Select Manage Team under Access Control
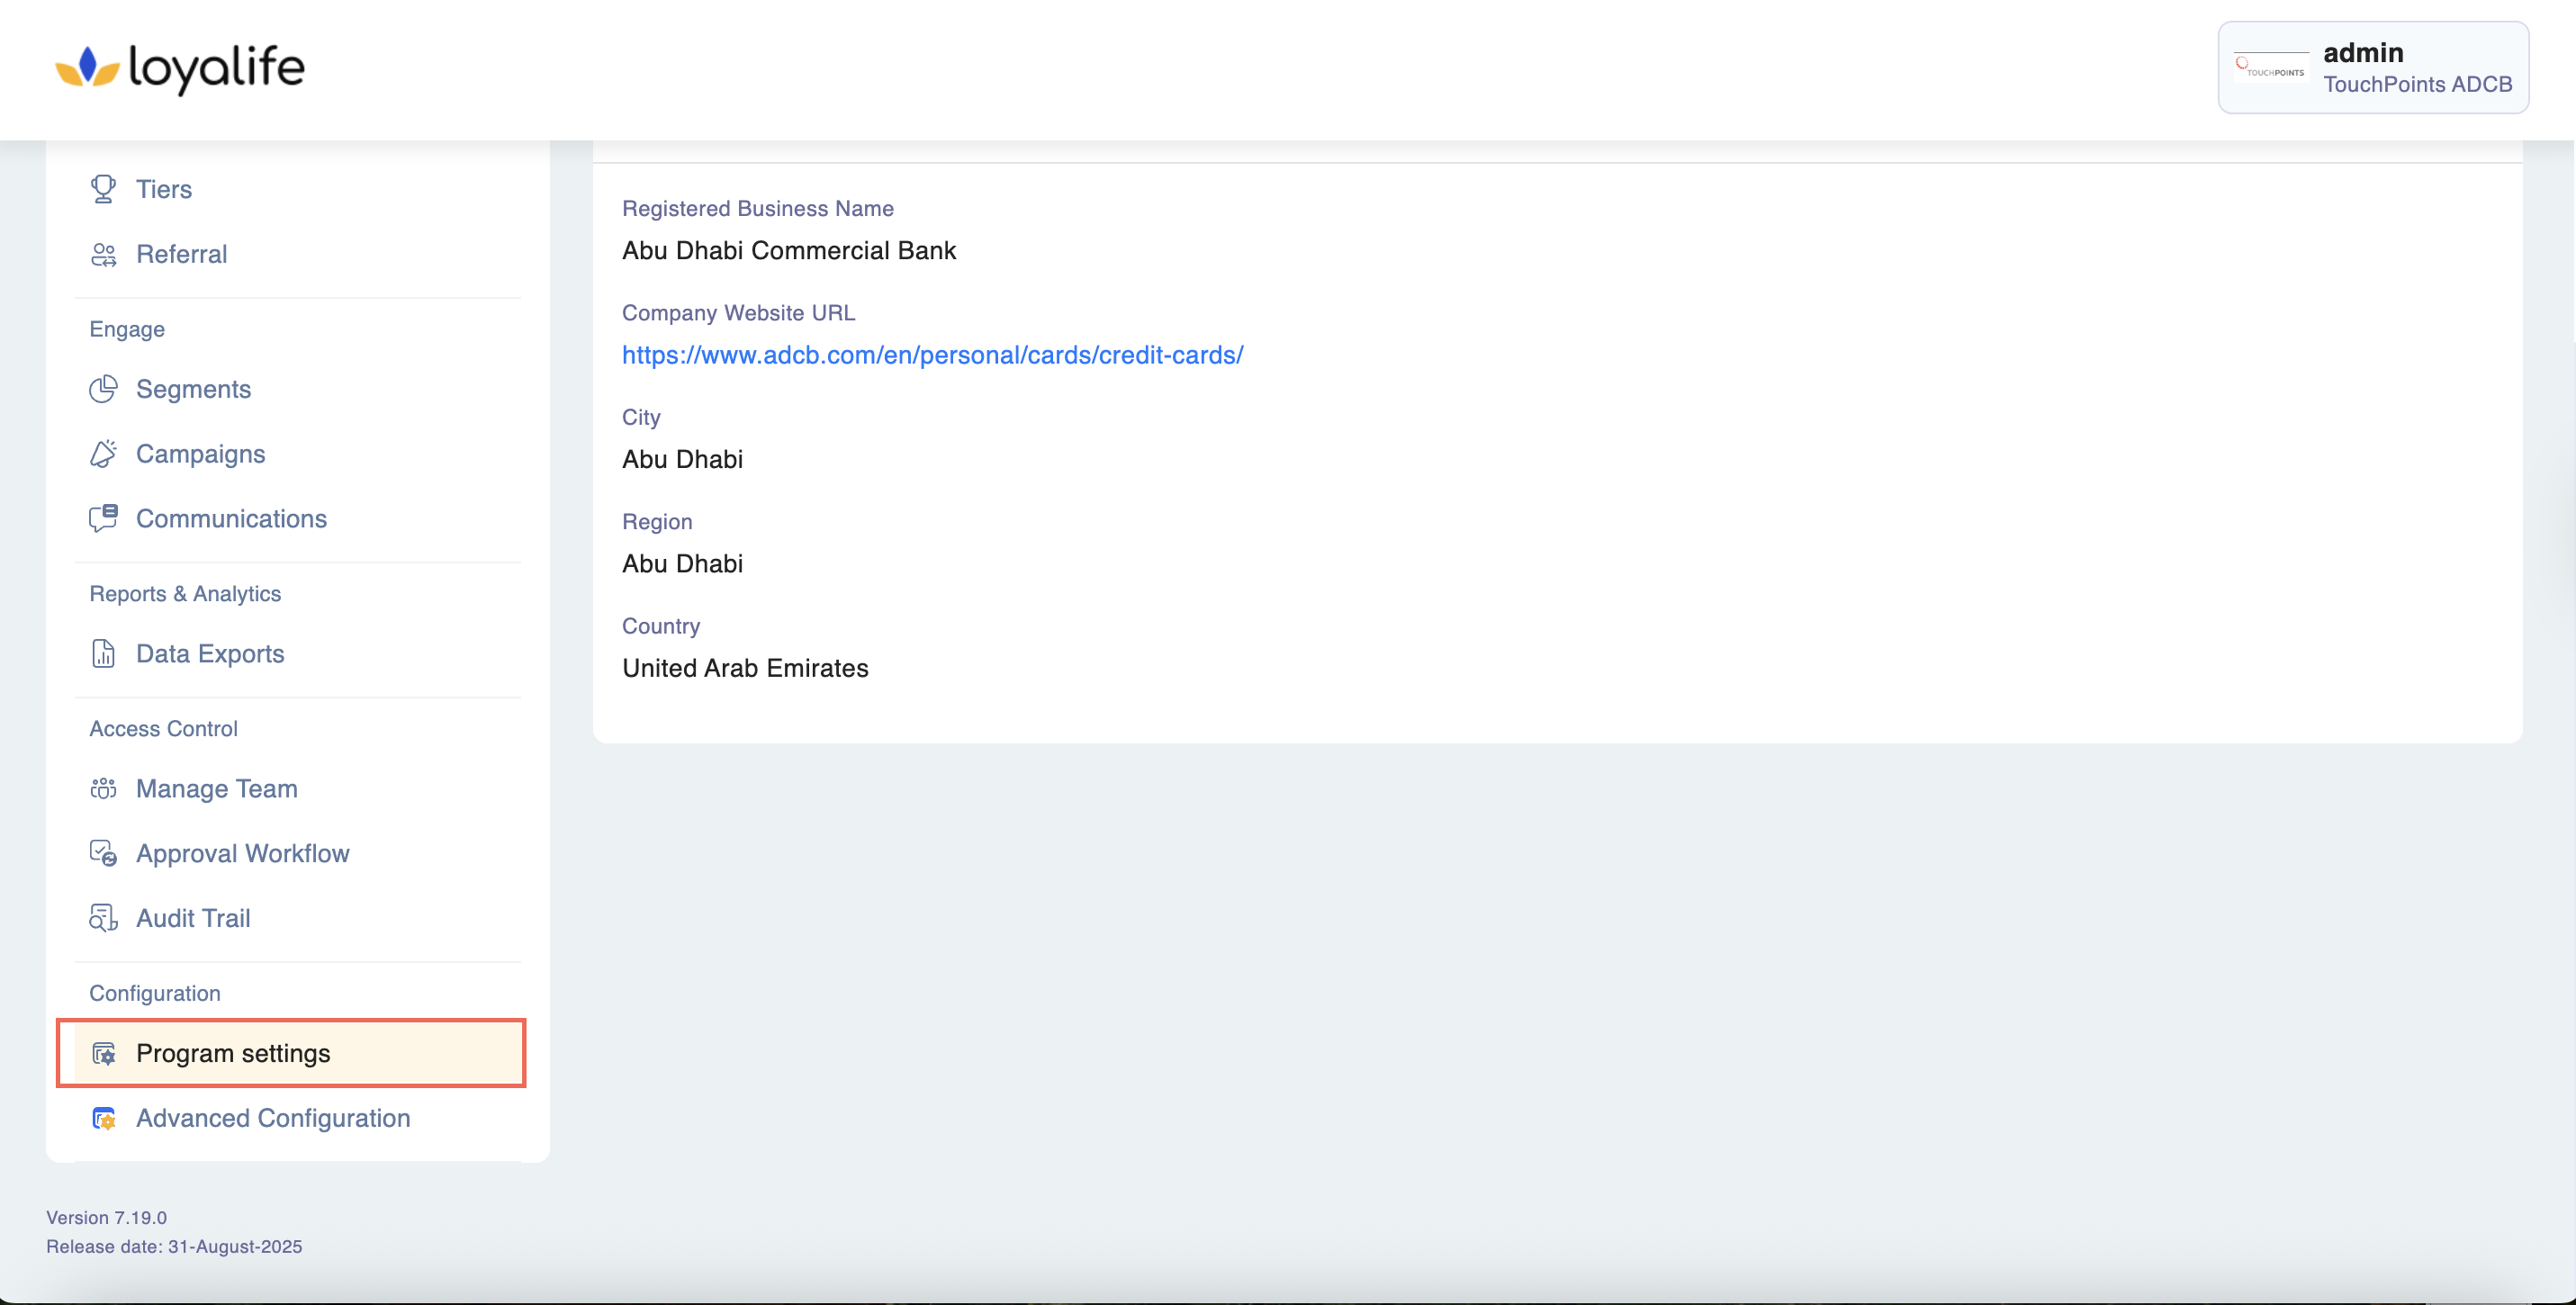 click(x=216, y=788)
